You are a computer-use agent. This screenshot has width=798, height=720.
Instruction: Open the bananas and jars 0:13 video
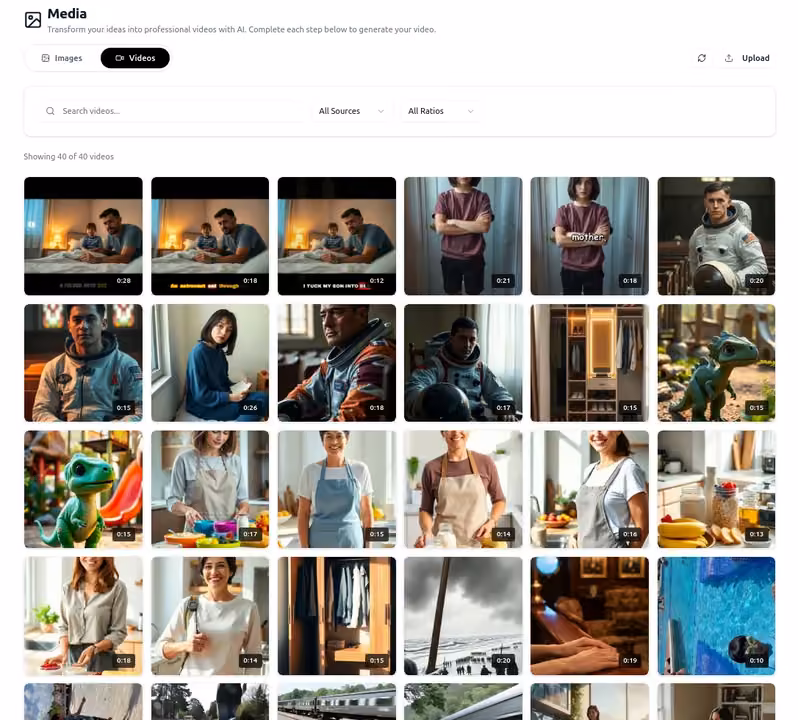pyautogui.click(x=717, y=489)
